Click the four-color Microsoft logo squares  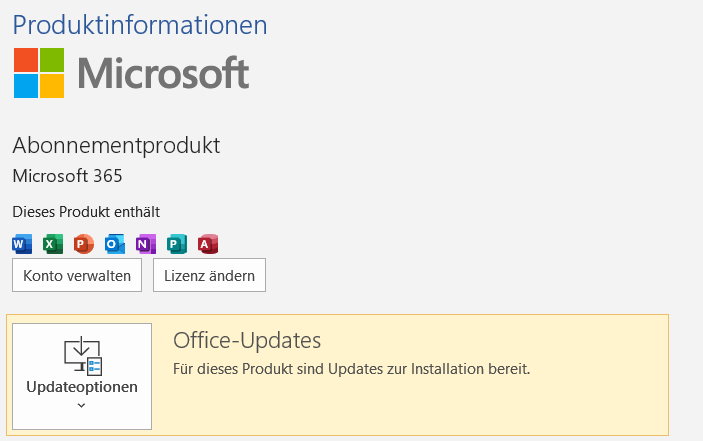[x=39, y=73]
